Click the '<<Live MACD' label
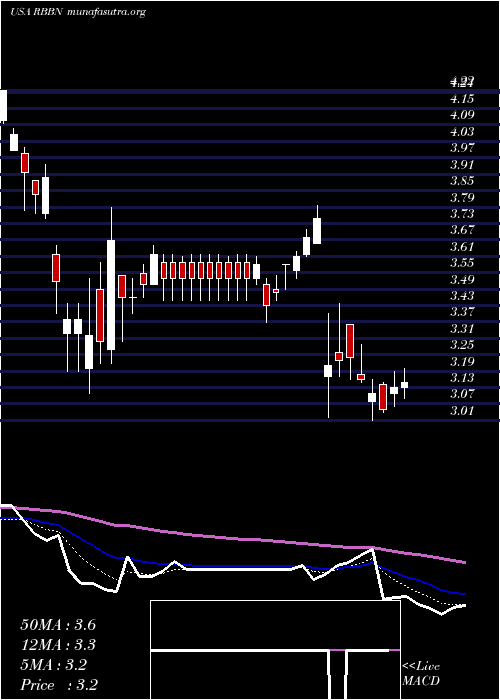 tap(421, 674)
